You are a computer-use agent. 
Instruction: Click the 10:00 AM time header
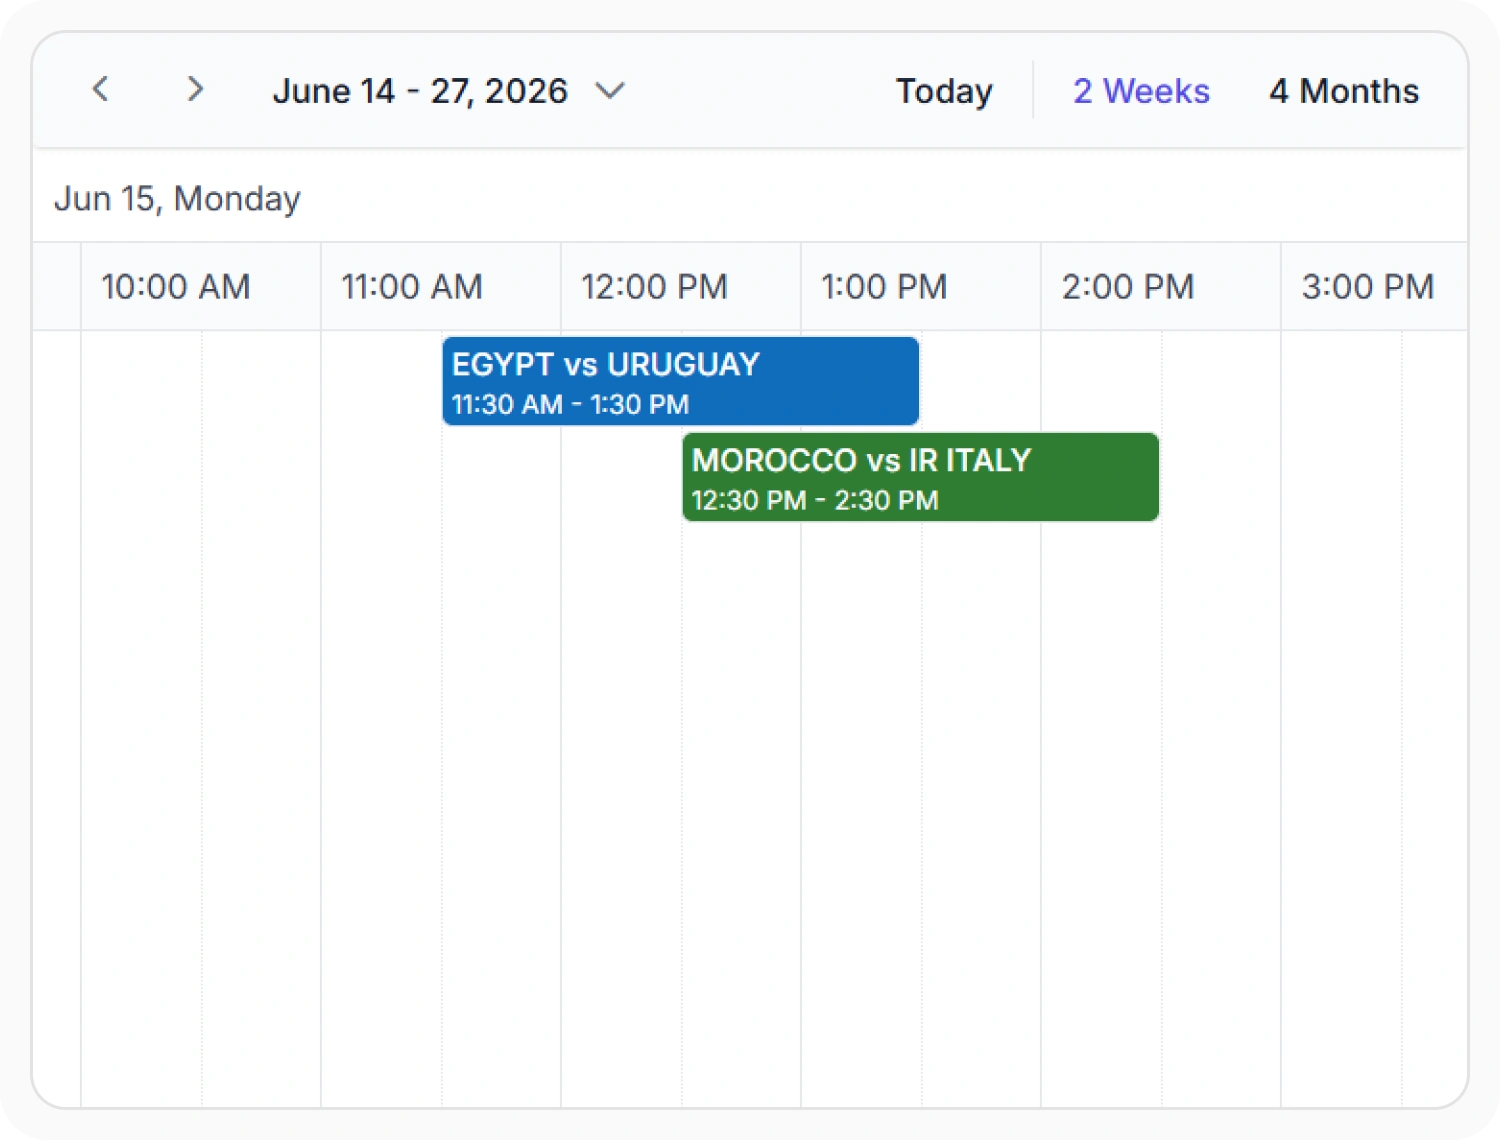[x=201, y=287]
